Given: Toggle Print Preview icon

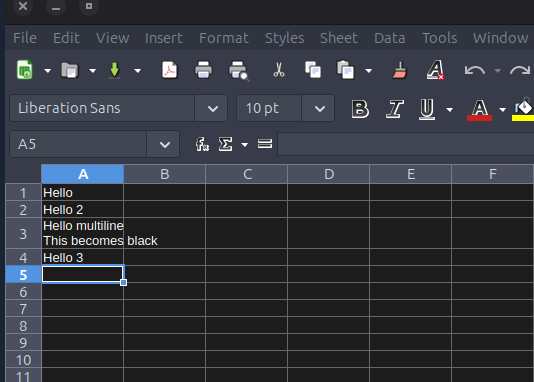Looking at the screenshot, I should click(x=238, y=70).
